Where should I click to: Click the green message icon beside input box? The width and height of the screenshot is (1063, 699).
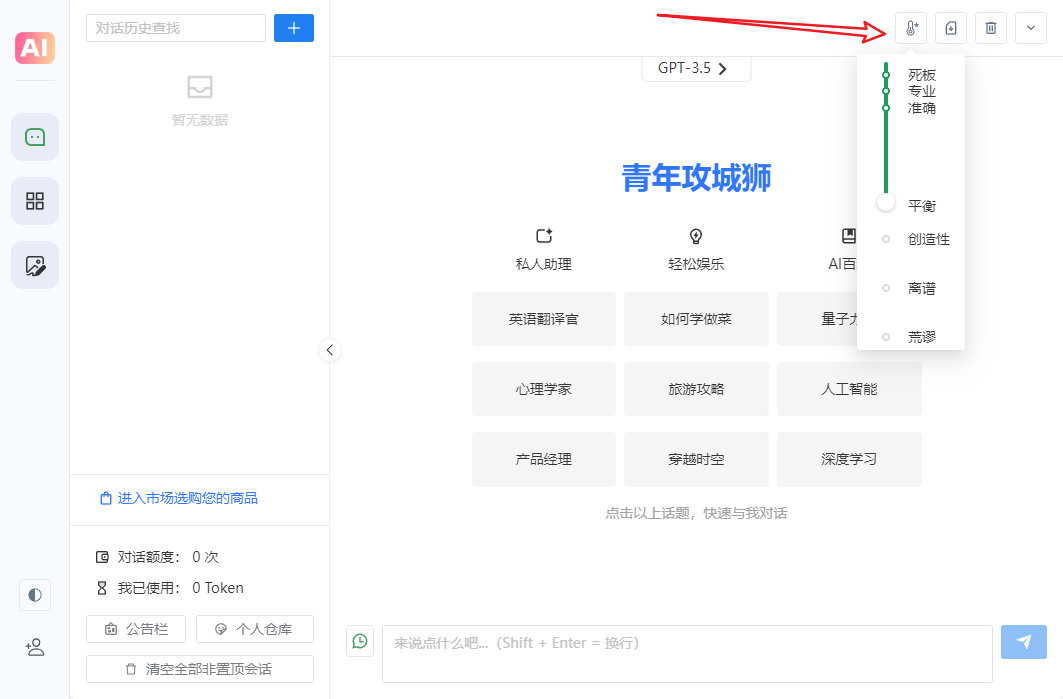[360, 641]
